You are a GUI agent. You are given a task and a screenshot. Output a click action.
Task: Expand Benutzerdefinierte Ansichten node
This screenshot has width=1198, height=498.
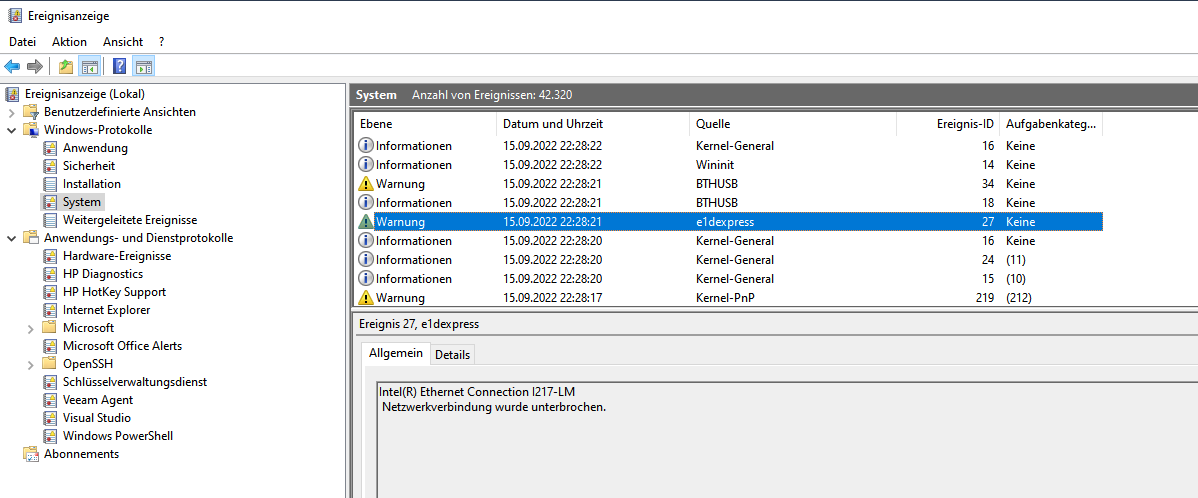click(x=11, y=112)
